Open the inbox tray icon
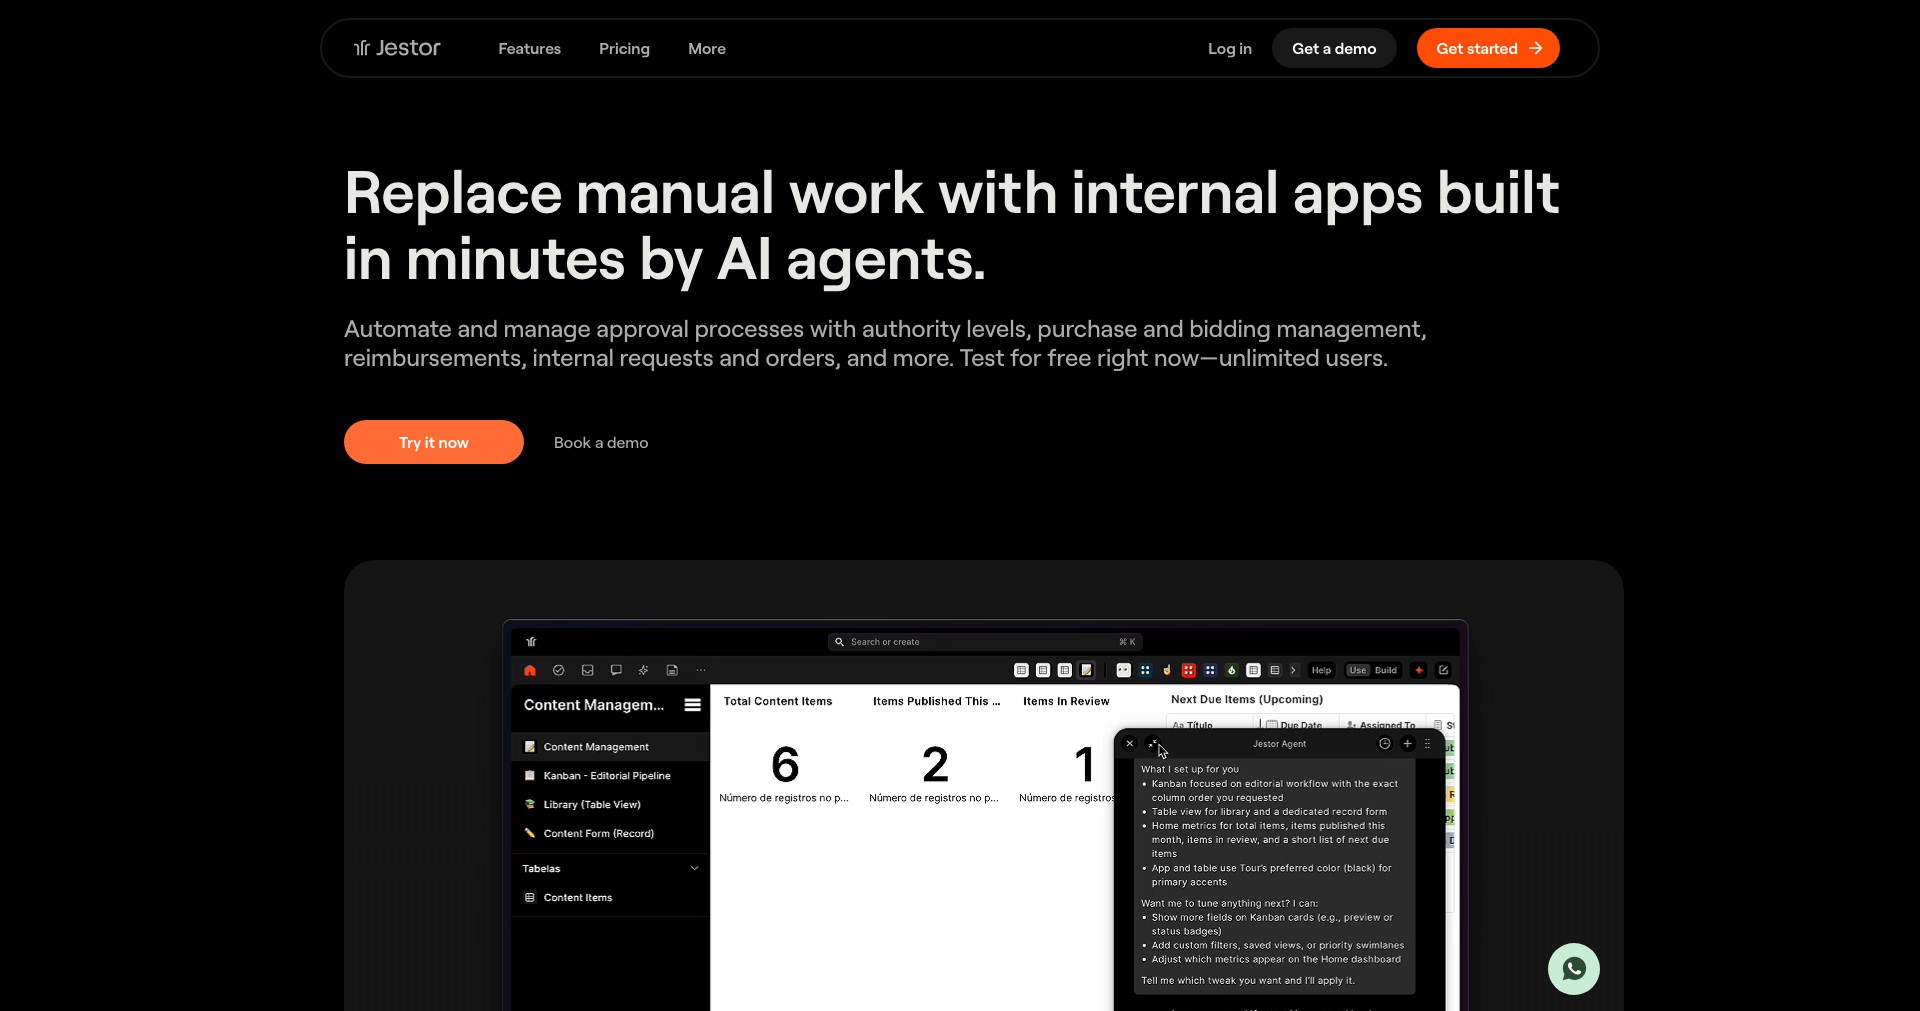Viewport: 1920px width, 1011px height. point(587,670)
